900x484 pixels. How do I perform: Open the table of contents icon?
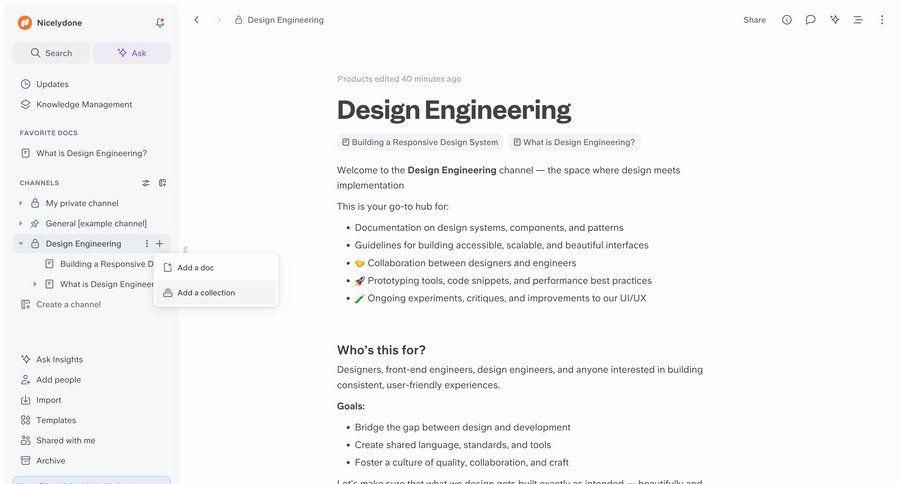(x=858, y=20)
